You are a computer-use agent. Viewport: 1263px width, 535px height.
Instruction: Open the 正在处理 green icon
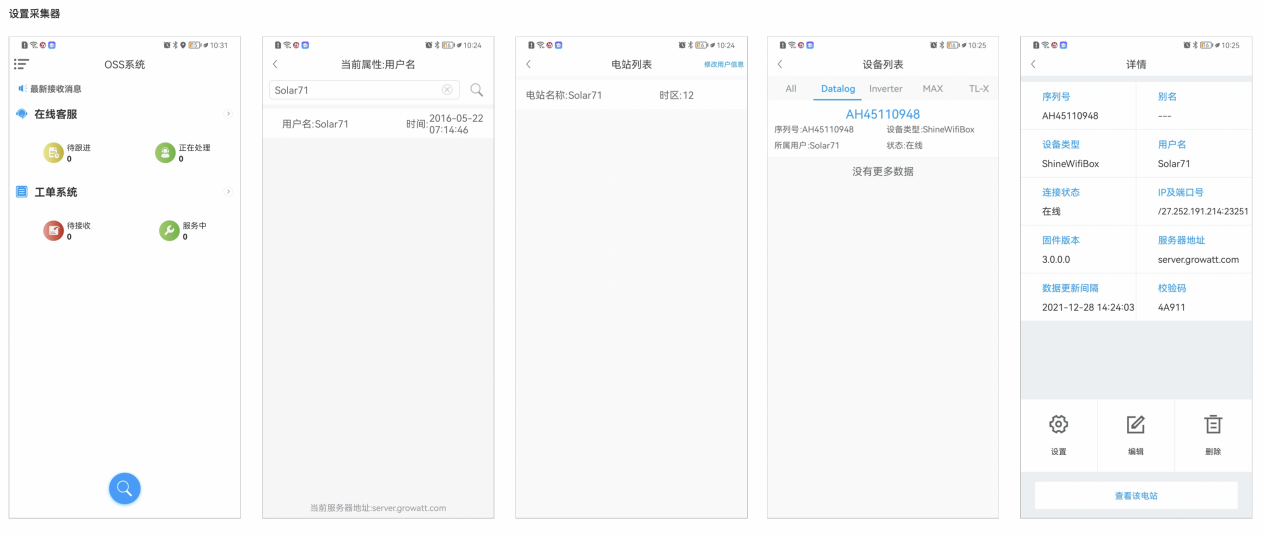[x=165, y=152]
